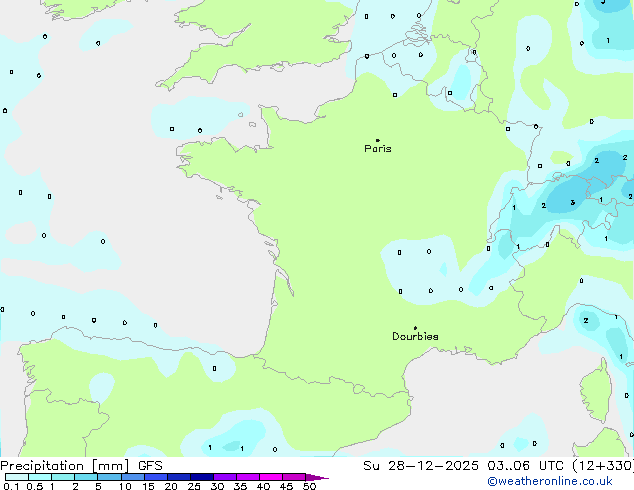
Task: Click the '20' legend scale value
Action: pyautogui.click(x=171, y=486)
